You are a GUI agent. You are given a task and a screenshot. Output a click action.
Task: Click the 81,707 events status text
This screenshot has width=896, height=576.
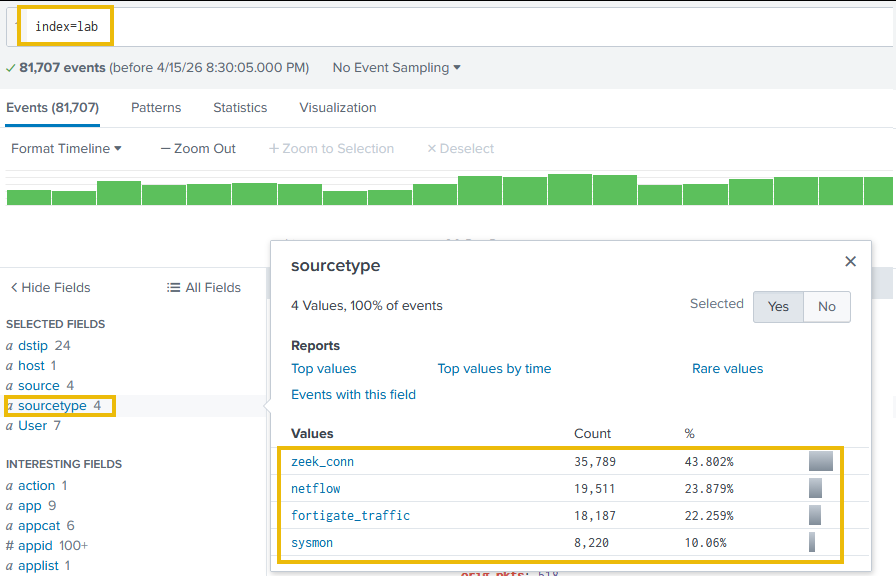click(62, 67)
